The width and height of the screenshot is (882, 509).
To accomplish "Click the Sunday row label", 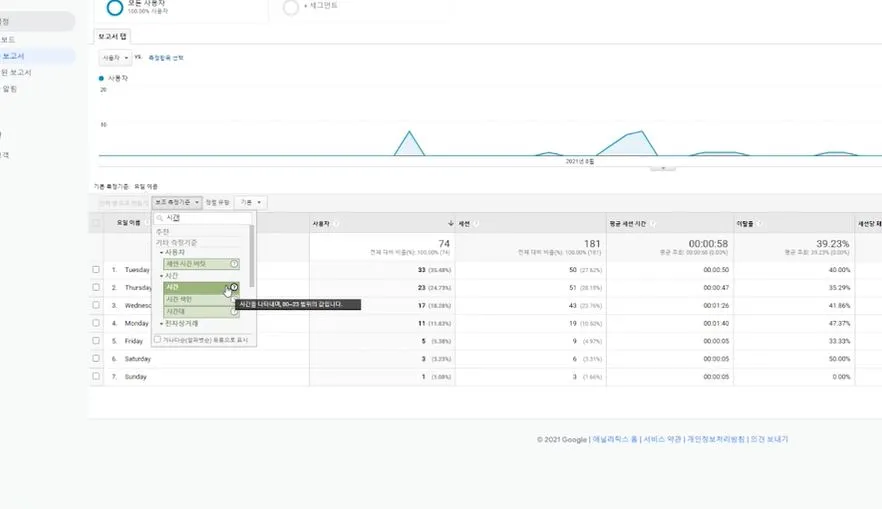I will [x=136, y=377].
